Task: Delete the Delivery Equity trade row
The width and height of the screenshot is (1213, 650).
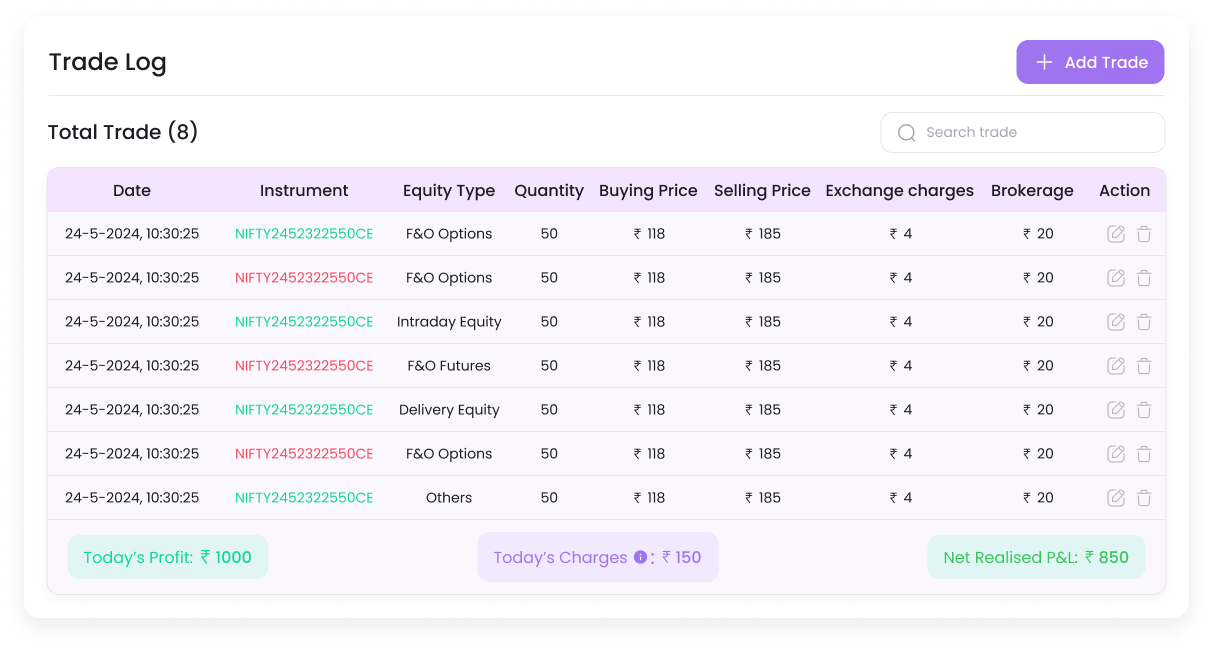Action: 1144,410
